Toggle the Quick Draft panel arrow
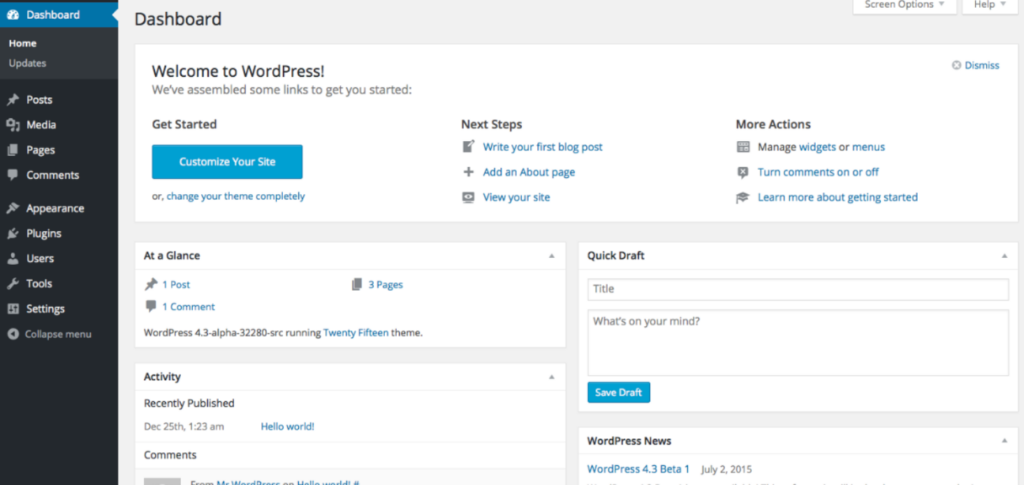 pyautogui.click(x=1004, y=256)
